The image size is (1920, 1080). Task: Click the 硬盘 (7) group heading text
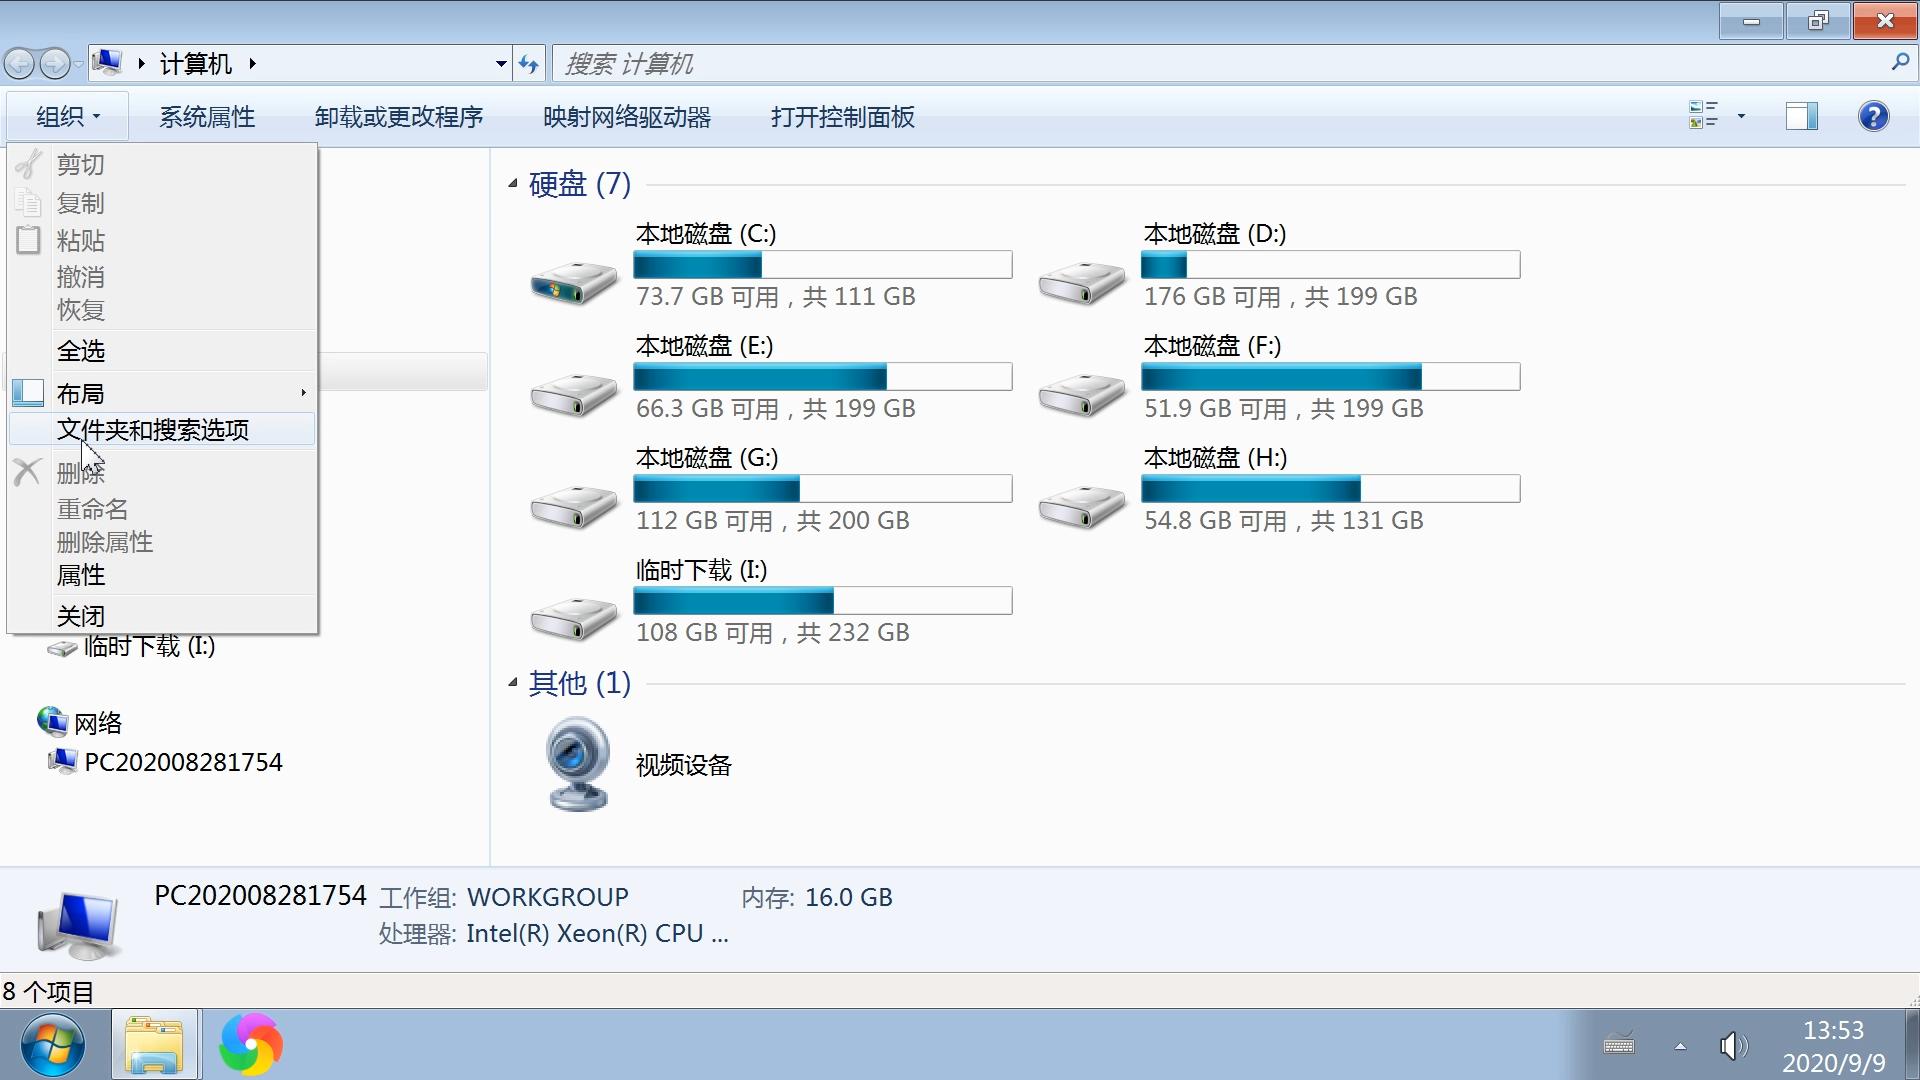point(579,184)
